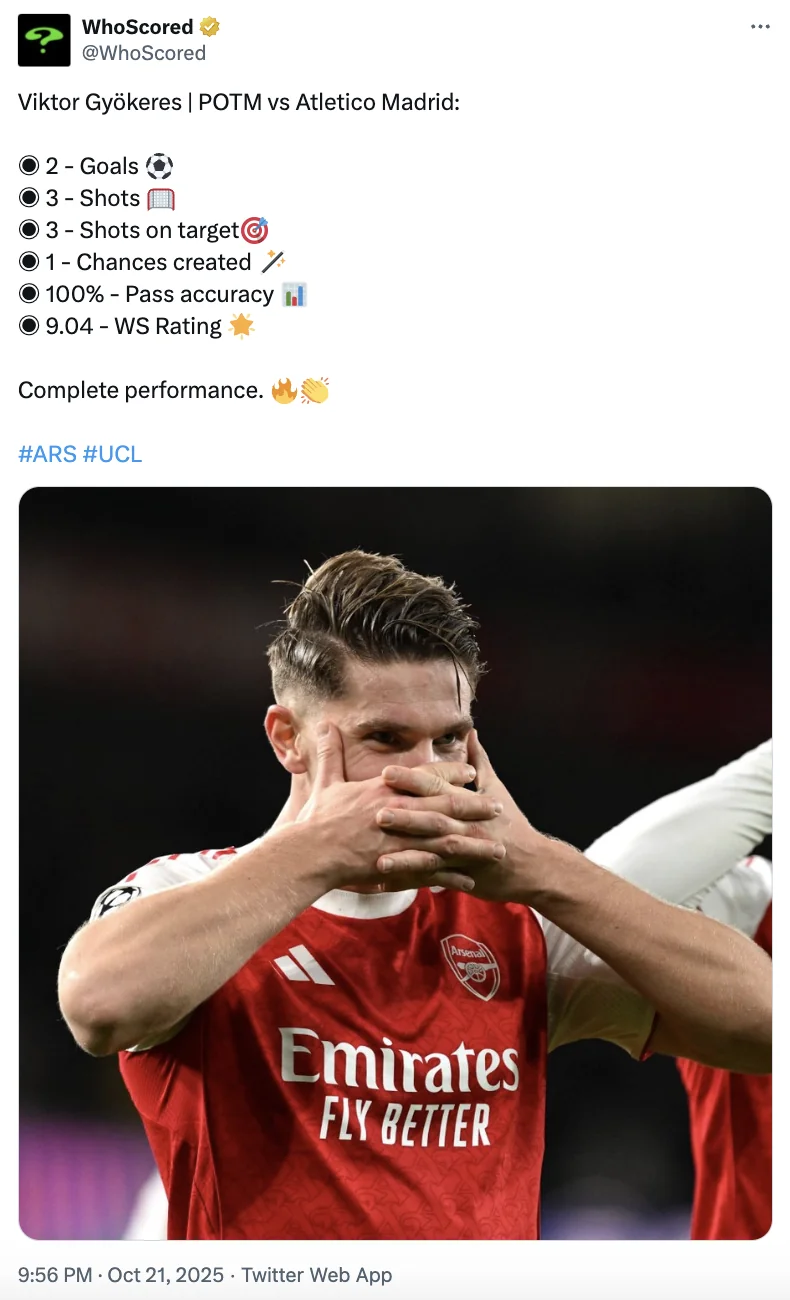
Task: Click the Twitter Web App source label
Action: coord(317,1275)
